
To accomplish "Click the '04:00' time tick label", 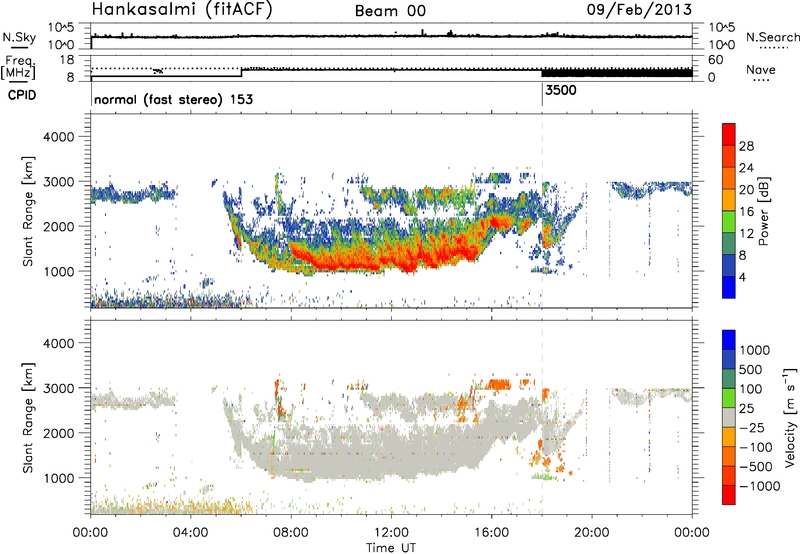I will point(190,533).
